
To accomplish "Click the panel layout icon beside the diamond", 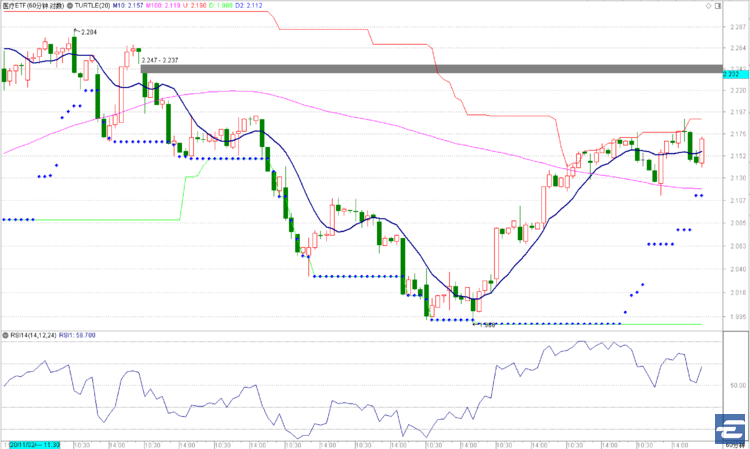I will [717, 6].
